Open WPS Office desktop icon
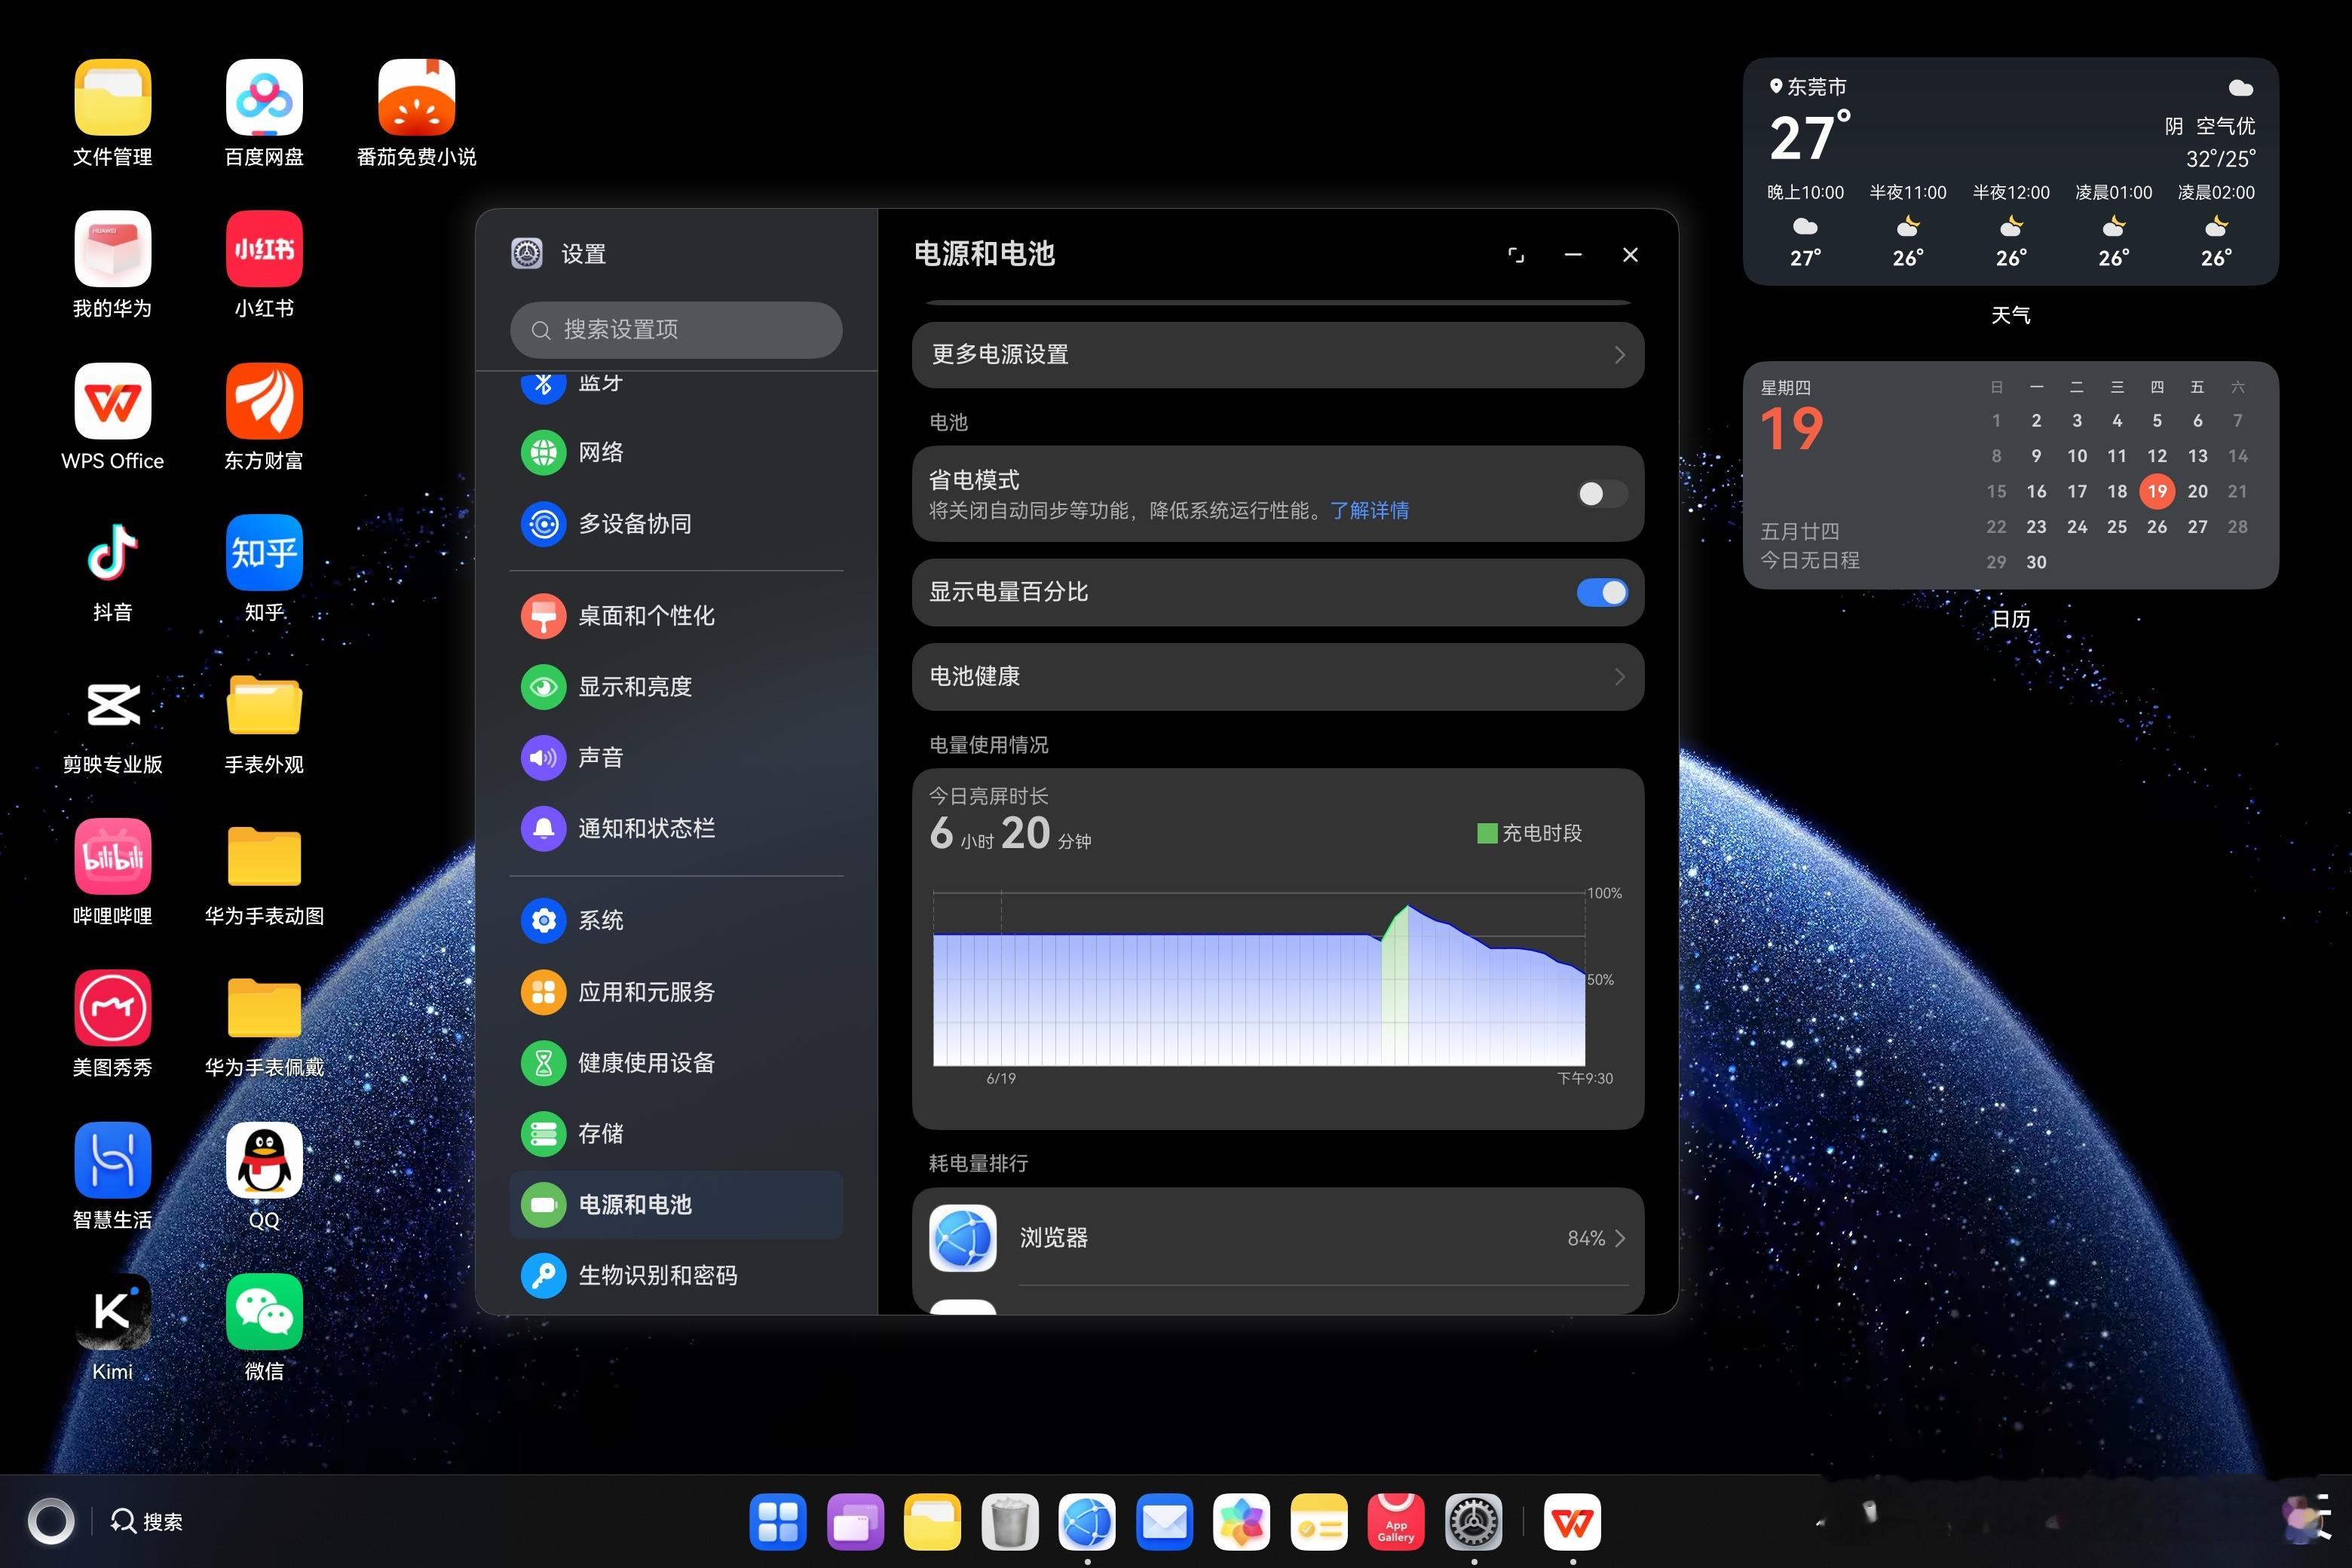This screenshot has width=2352, height=1568. [x=112, y=401]
